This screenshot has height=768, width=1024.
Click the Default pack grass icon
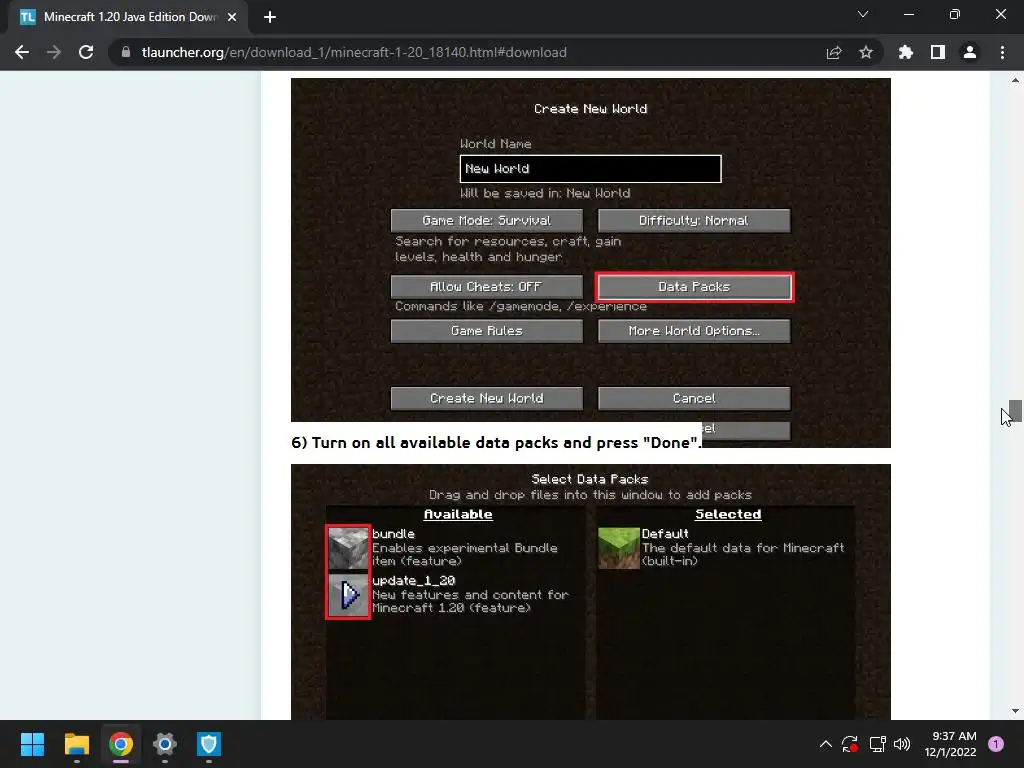[x=618, y=549]
